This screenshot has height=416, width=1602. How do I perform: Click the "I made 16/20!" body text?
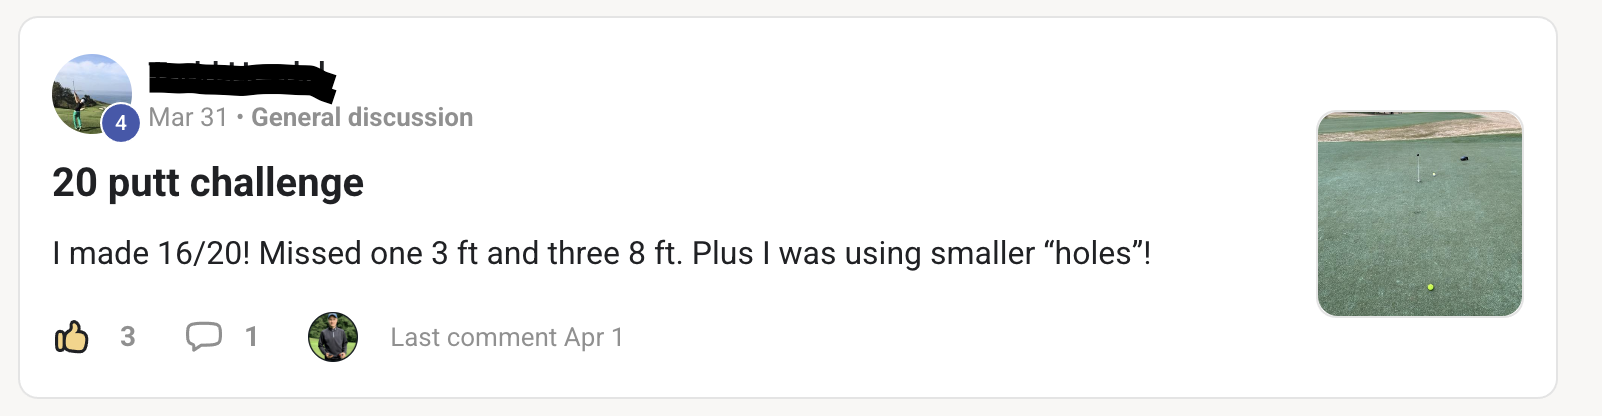click(x=150, y=254)
